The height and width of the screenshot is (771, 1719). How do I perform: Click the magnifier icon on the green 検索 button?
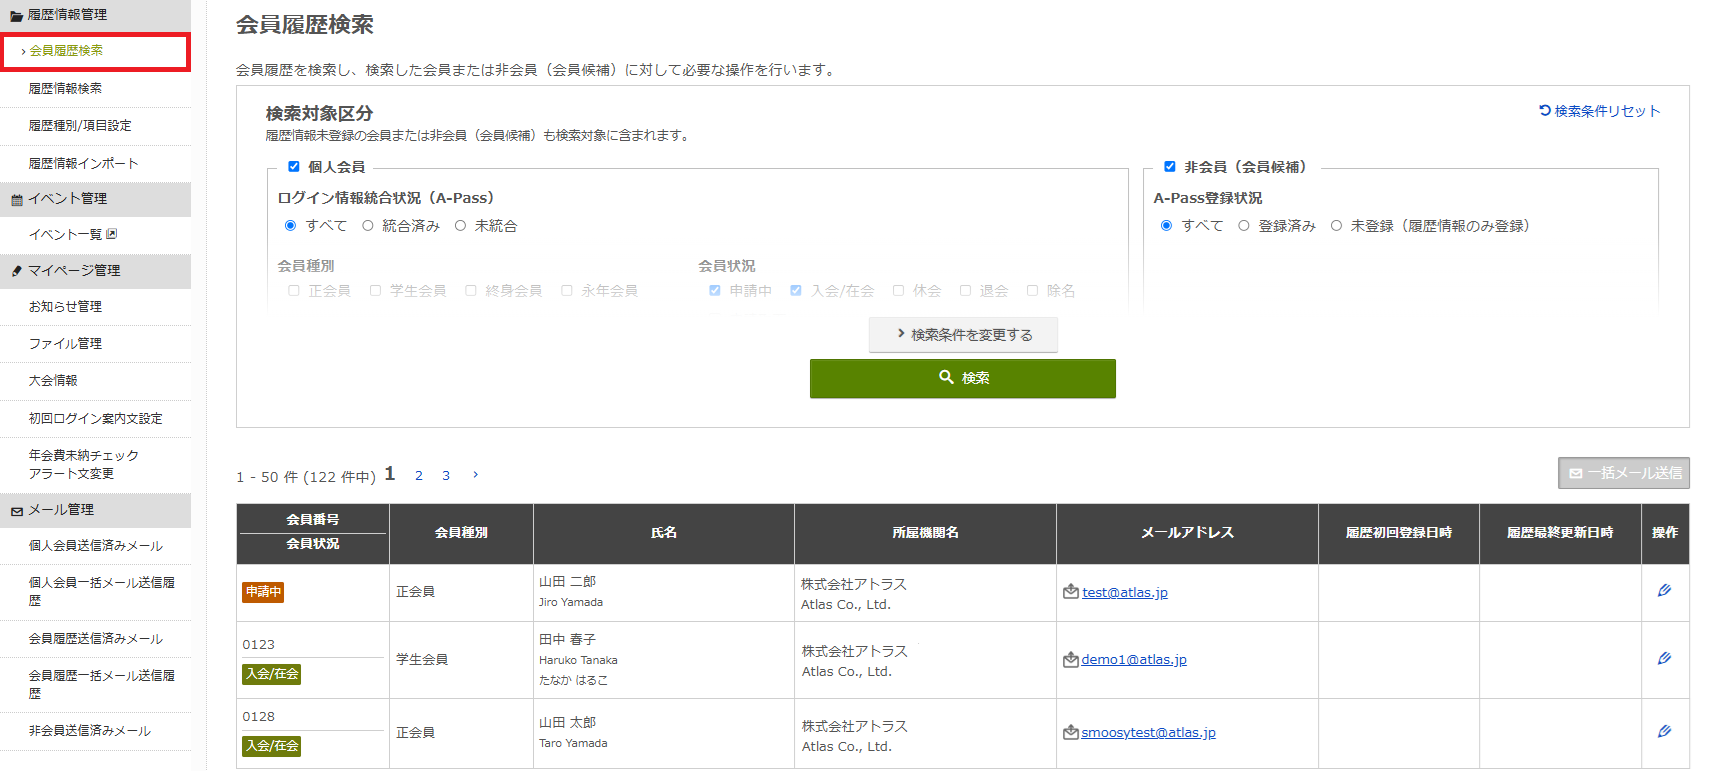pyautogui.click(x=946, y=377)
